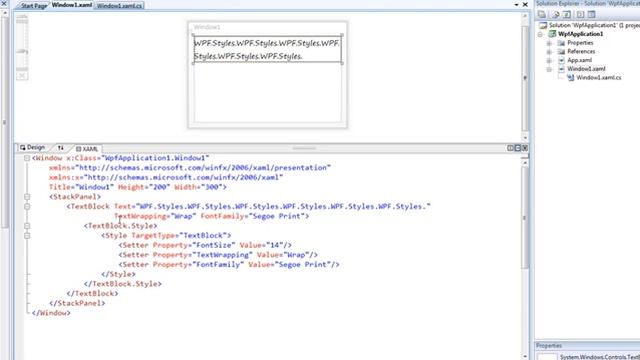
Task: Click the FontFamily setter line in XAML
Action: [229, 264]
